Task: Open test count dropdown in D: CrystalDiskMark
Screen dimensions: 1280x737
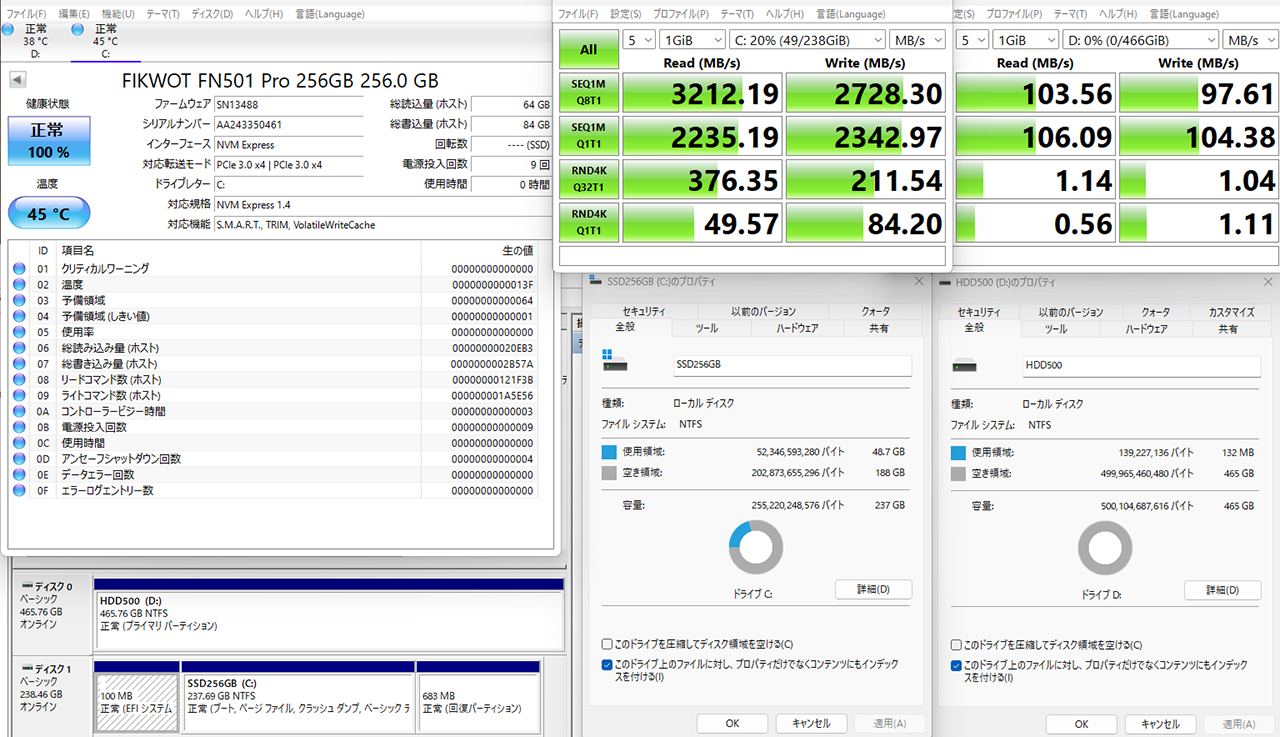Action: [972, 40]
